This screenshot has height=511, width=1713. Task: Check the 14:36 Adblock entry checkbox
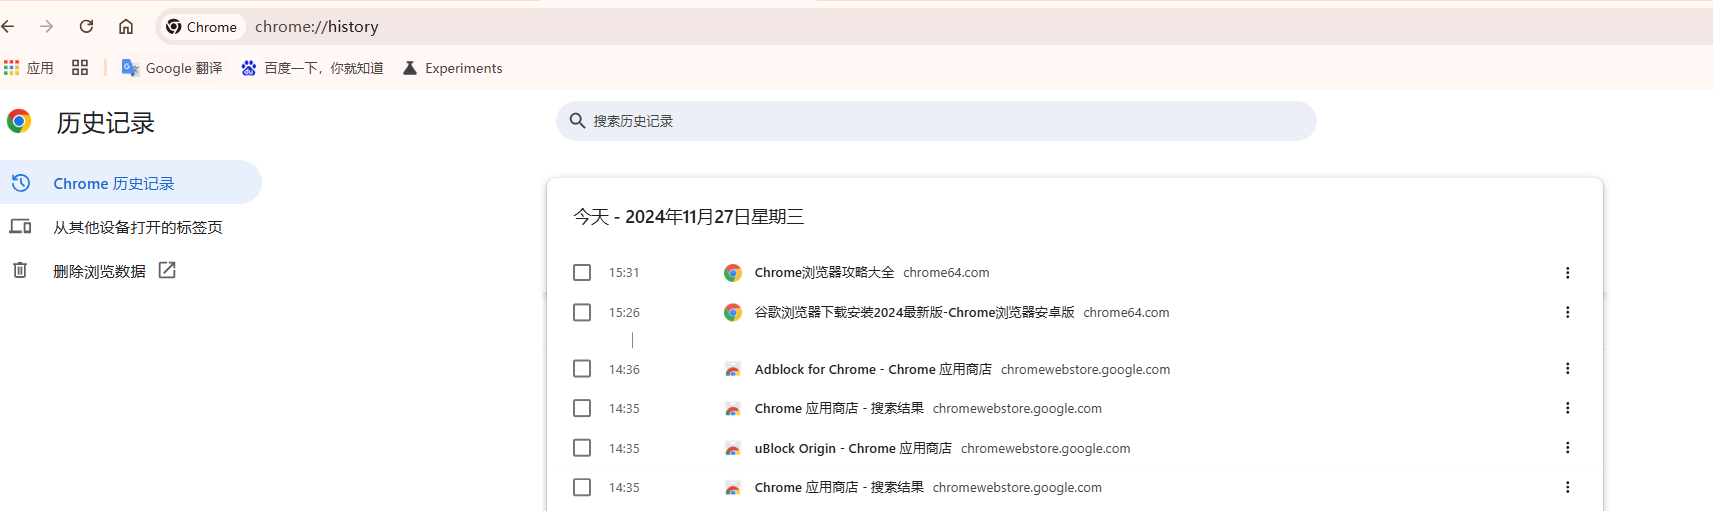point(582,369)
